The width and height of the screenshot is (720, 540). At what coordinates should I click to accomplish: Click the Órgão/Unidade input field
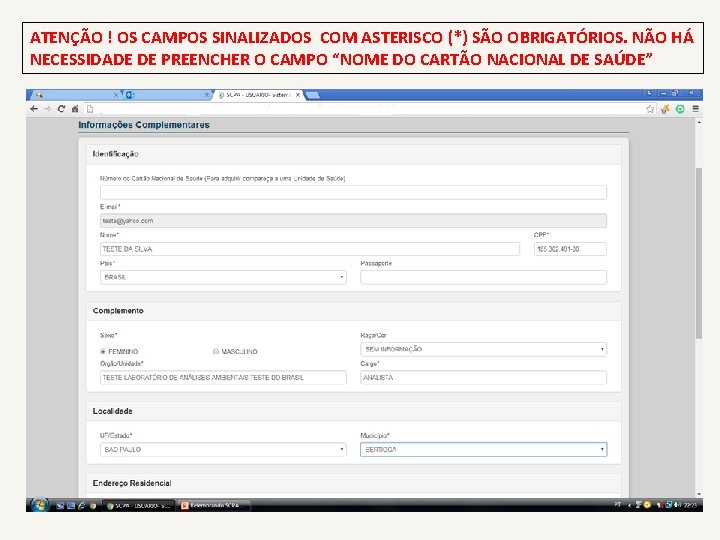click(x=223, y=377)
